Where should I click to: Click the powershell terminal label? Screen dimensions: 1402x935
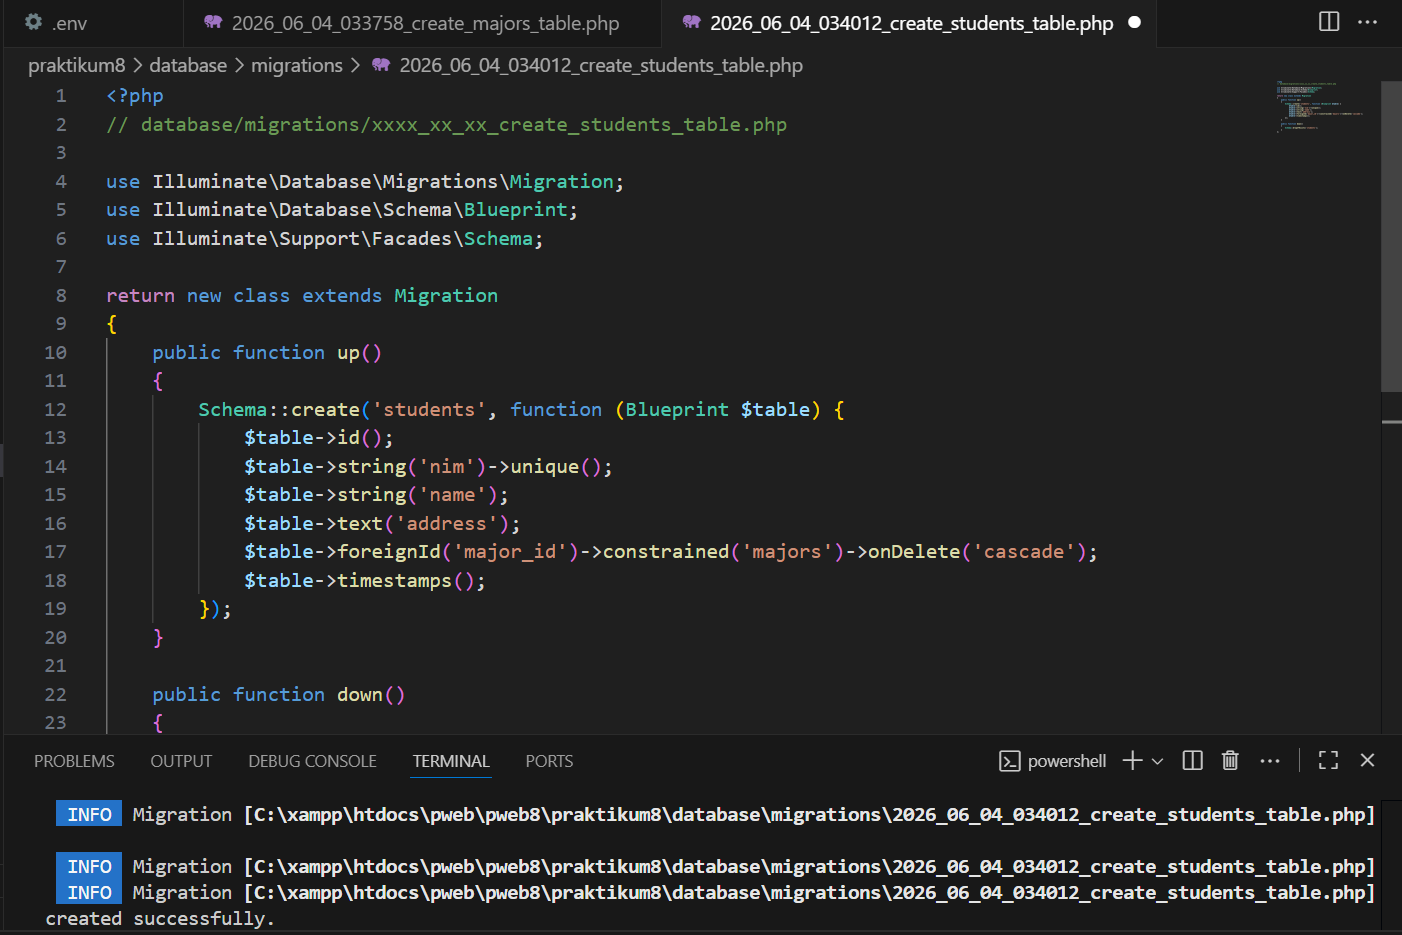tap(1067, 761)
